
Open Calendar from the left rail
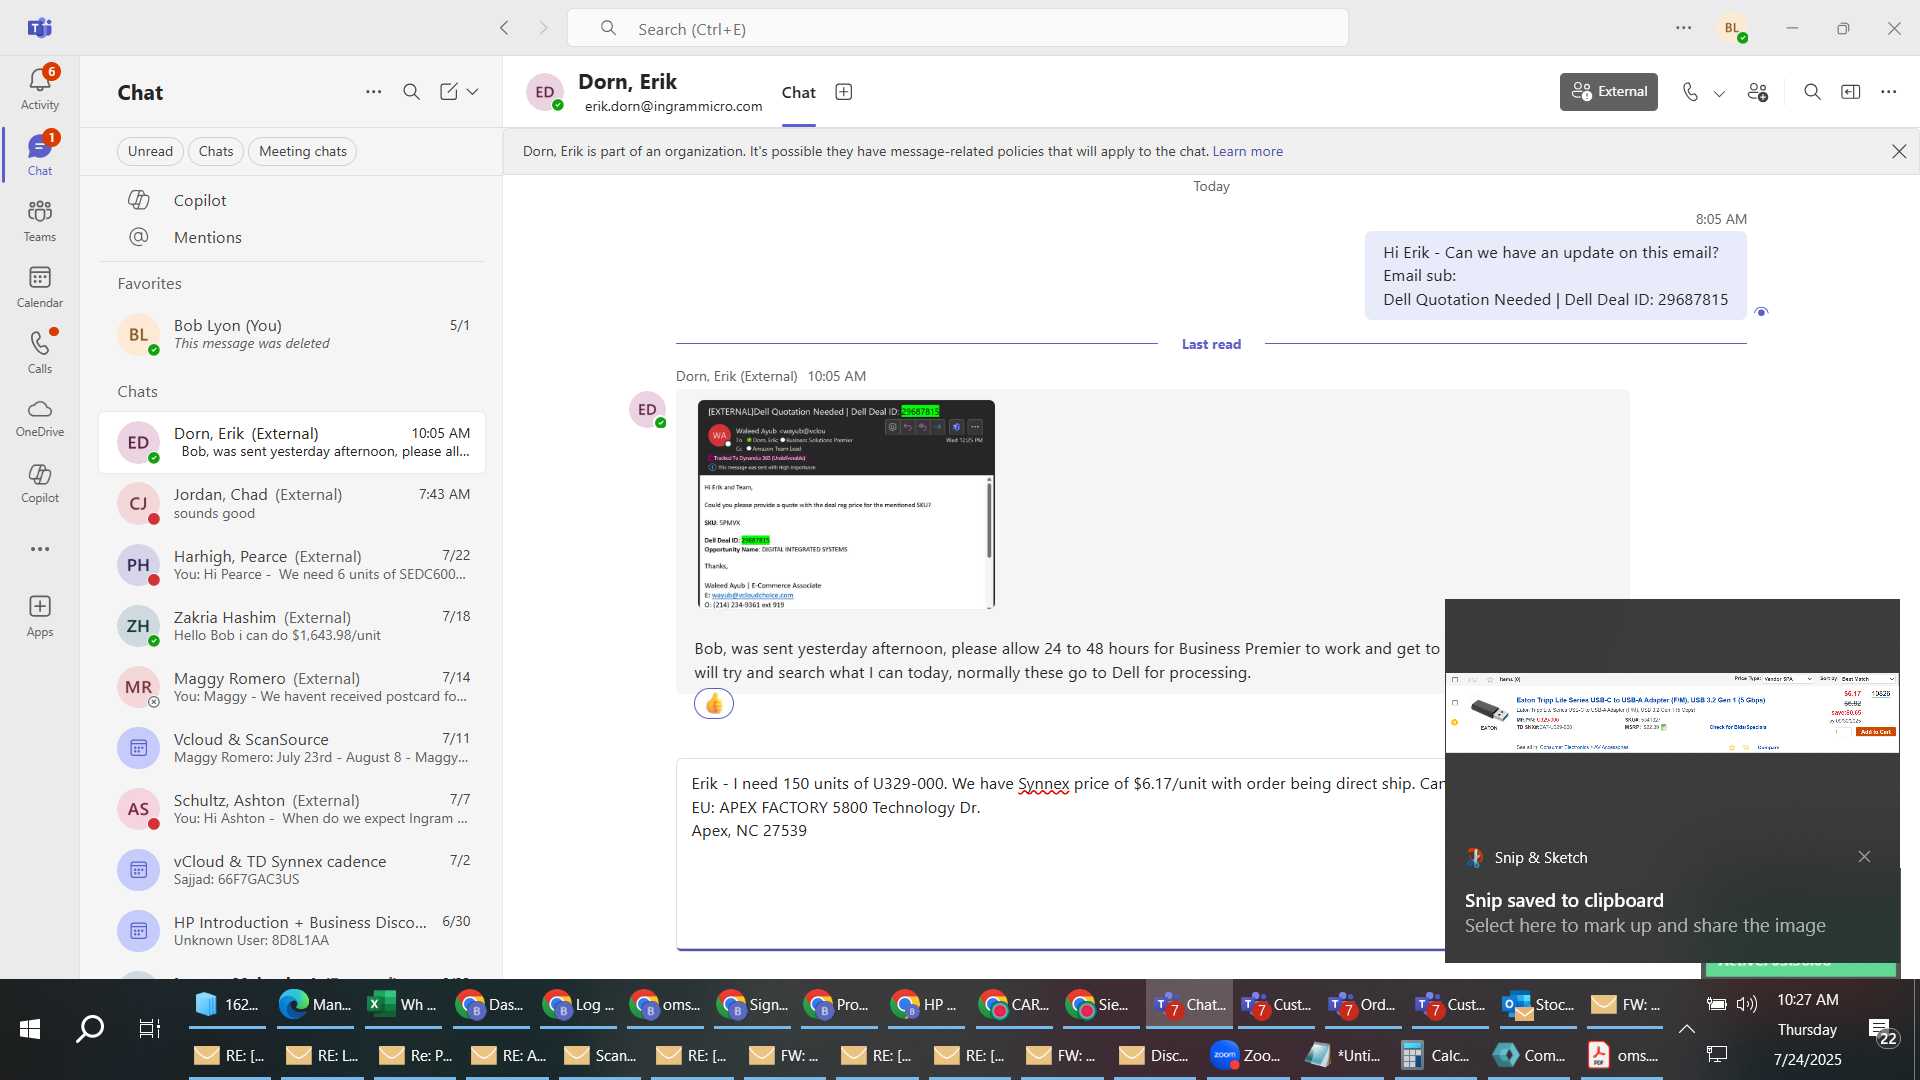40,287
